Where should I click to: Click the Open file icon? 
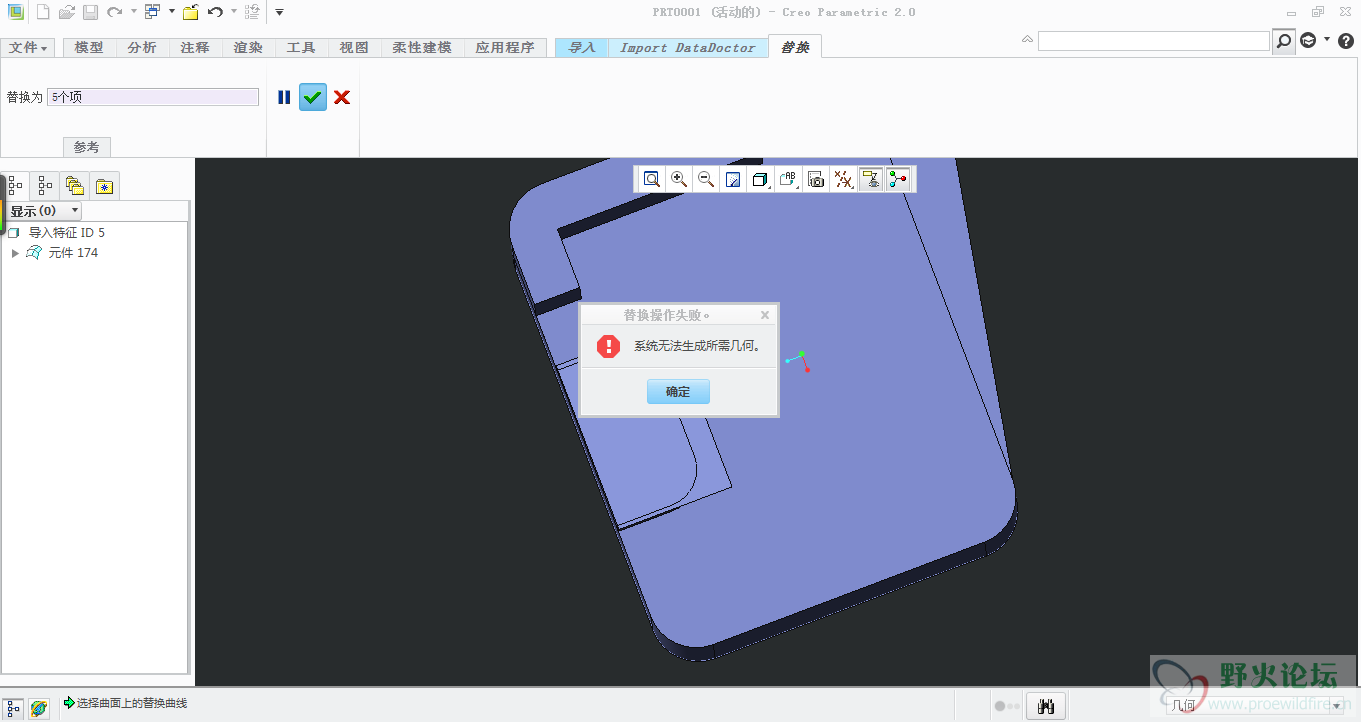(x=67, y=12)
